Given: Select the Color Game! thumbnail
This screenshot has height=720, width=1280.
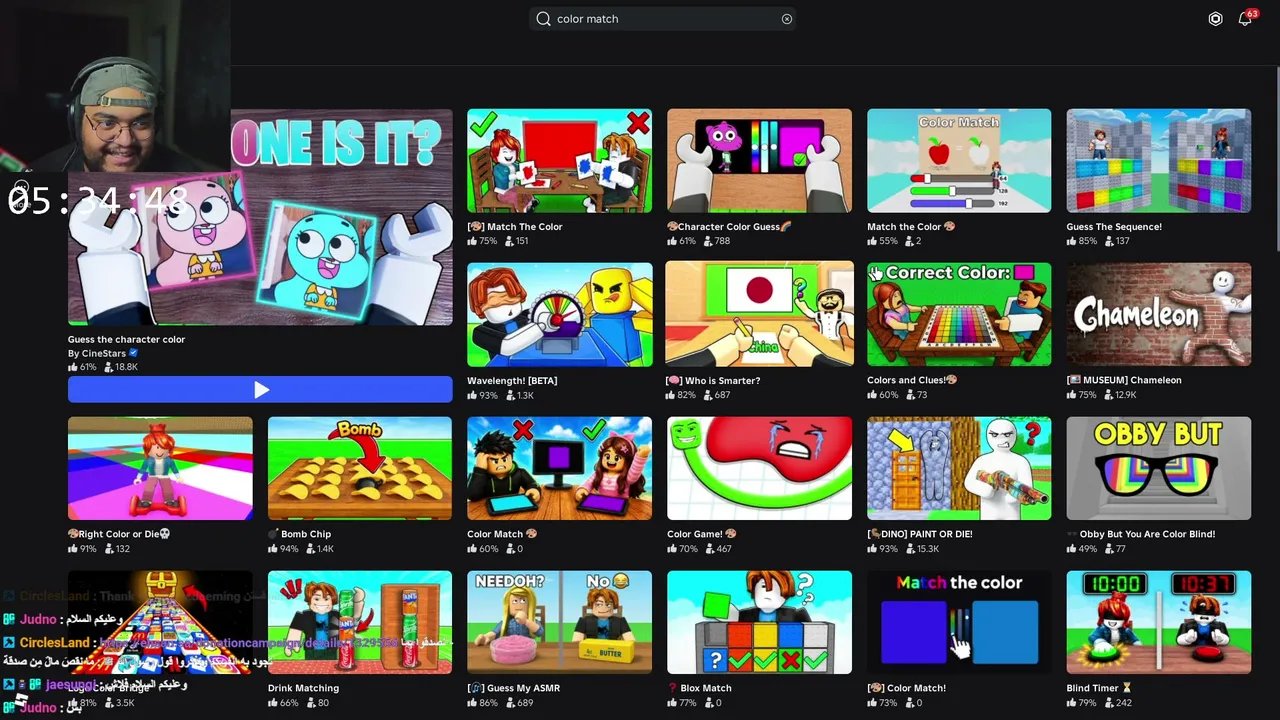Looking at the screenshot, I should tap(759, 468).
